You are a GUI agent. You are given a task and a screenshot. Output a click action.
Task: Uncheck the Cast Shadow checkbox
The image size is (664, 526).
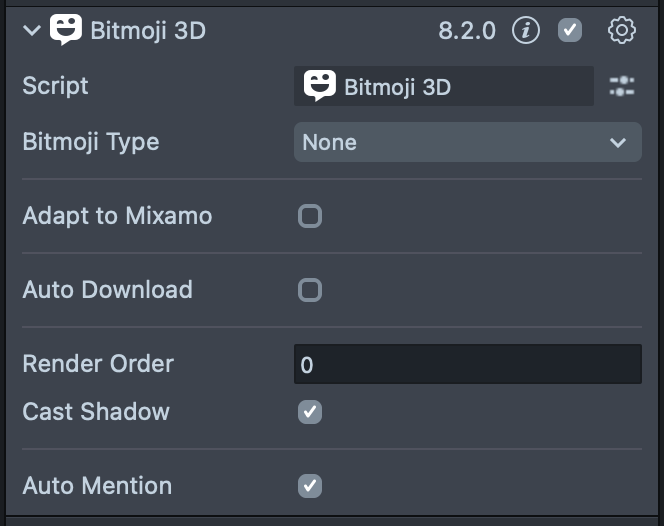[310, 412]
